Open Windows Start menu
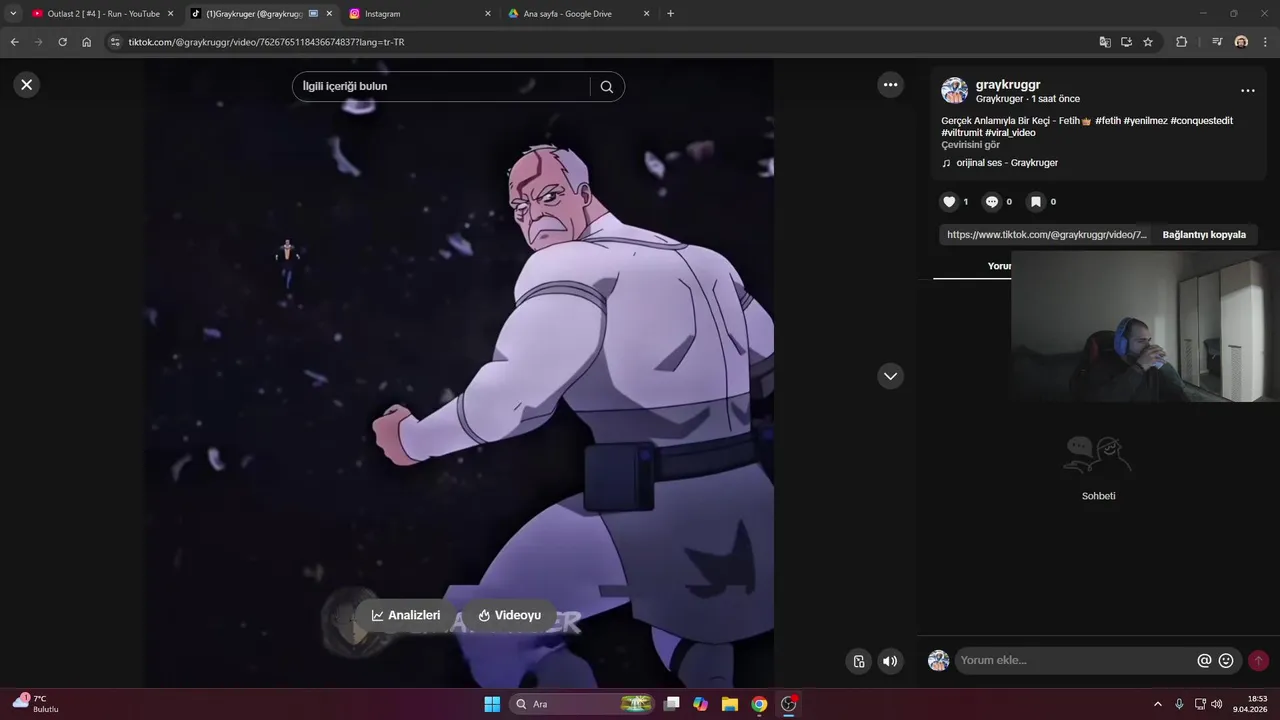Screen dimensions: 1280x720 pyautogui.click(x=492, y=704)
